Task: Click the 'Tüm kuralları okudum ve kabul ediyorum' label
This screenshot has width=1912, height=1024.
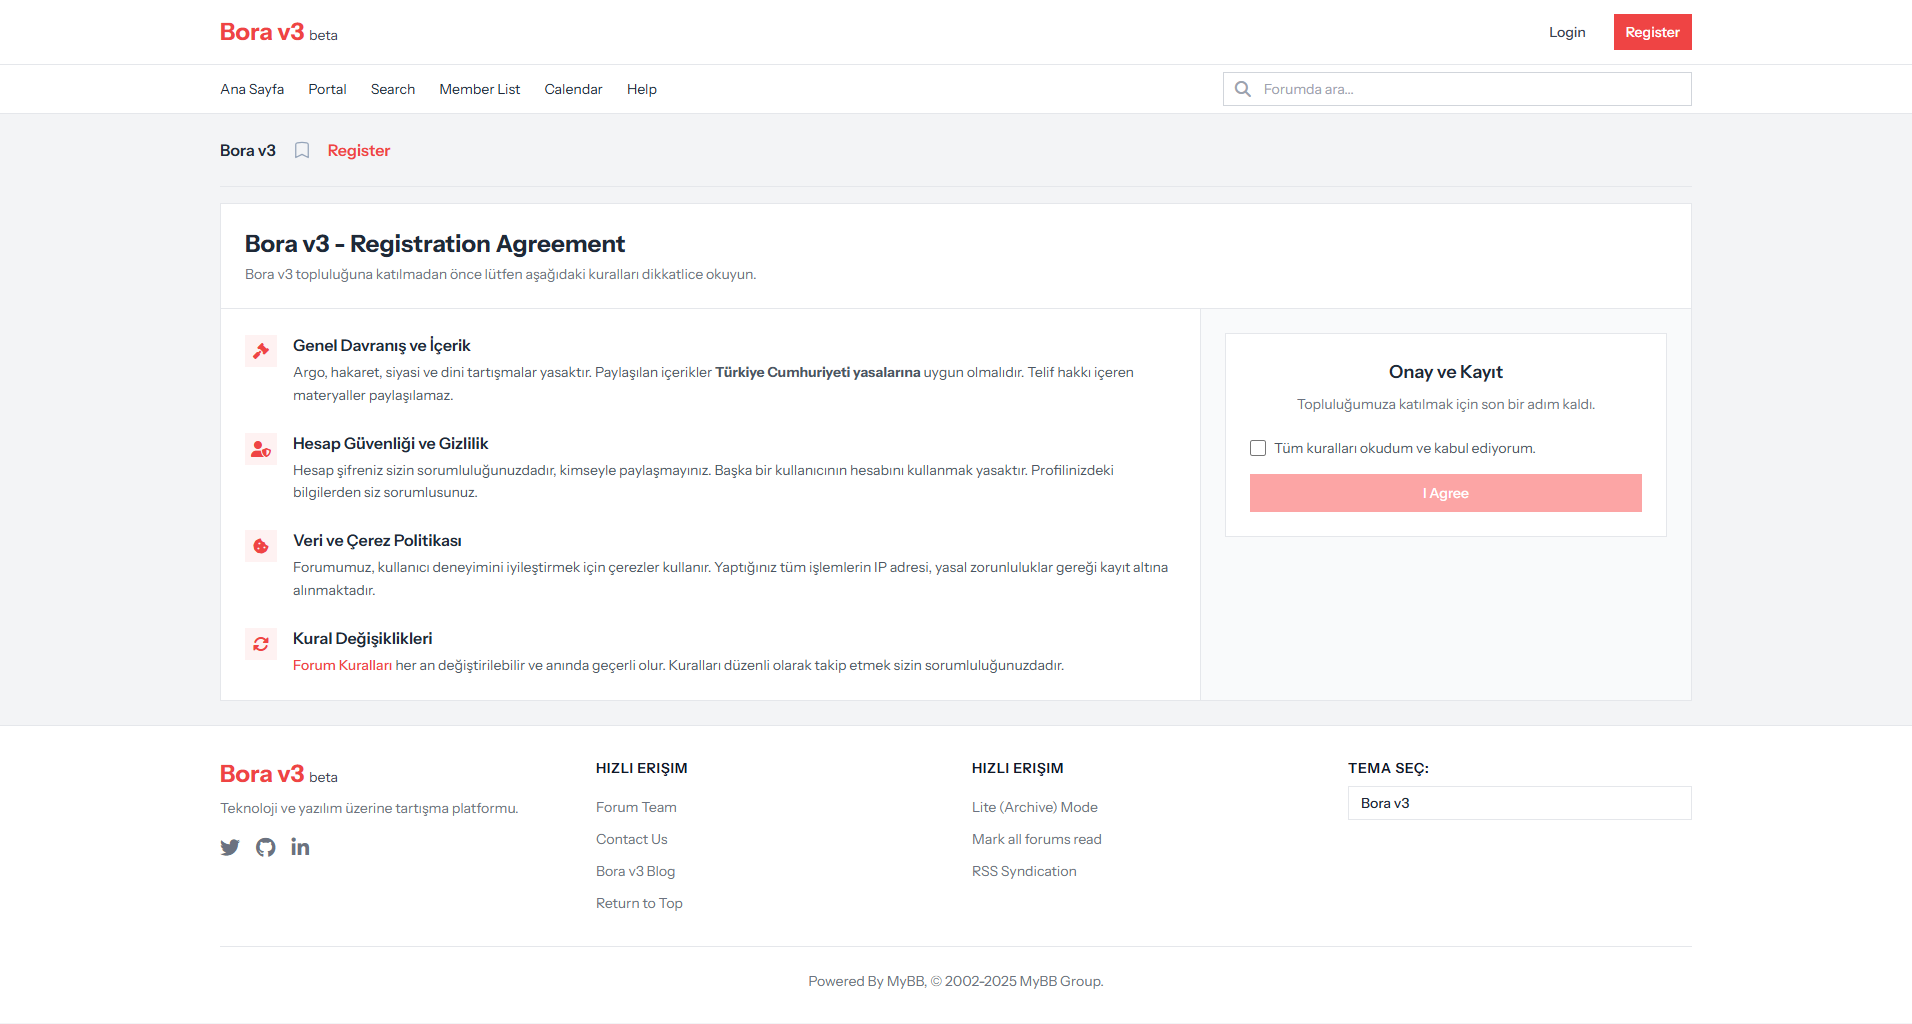Action: [x=1405, y=448]
